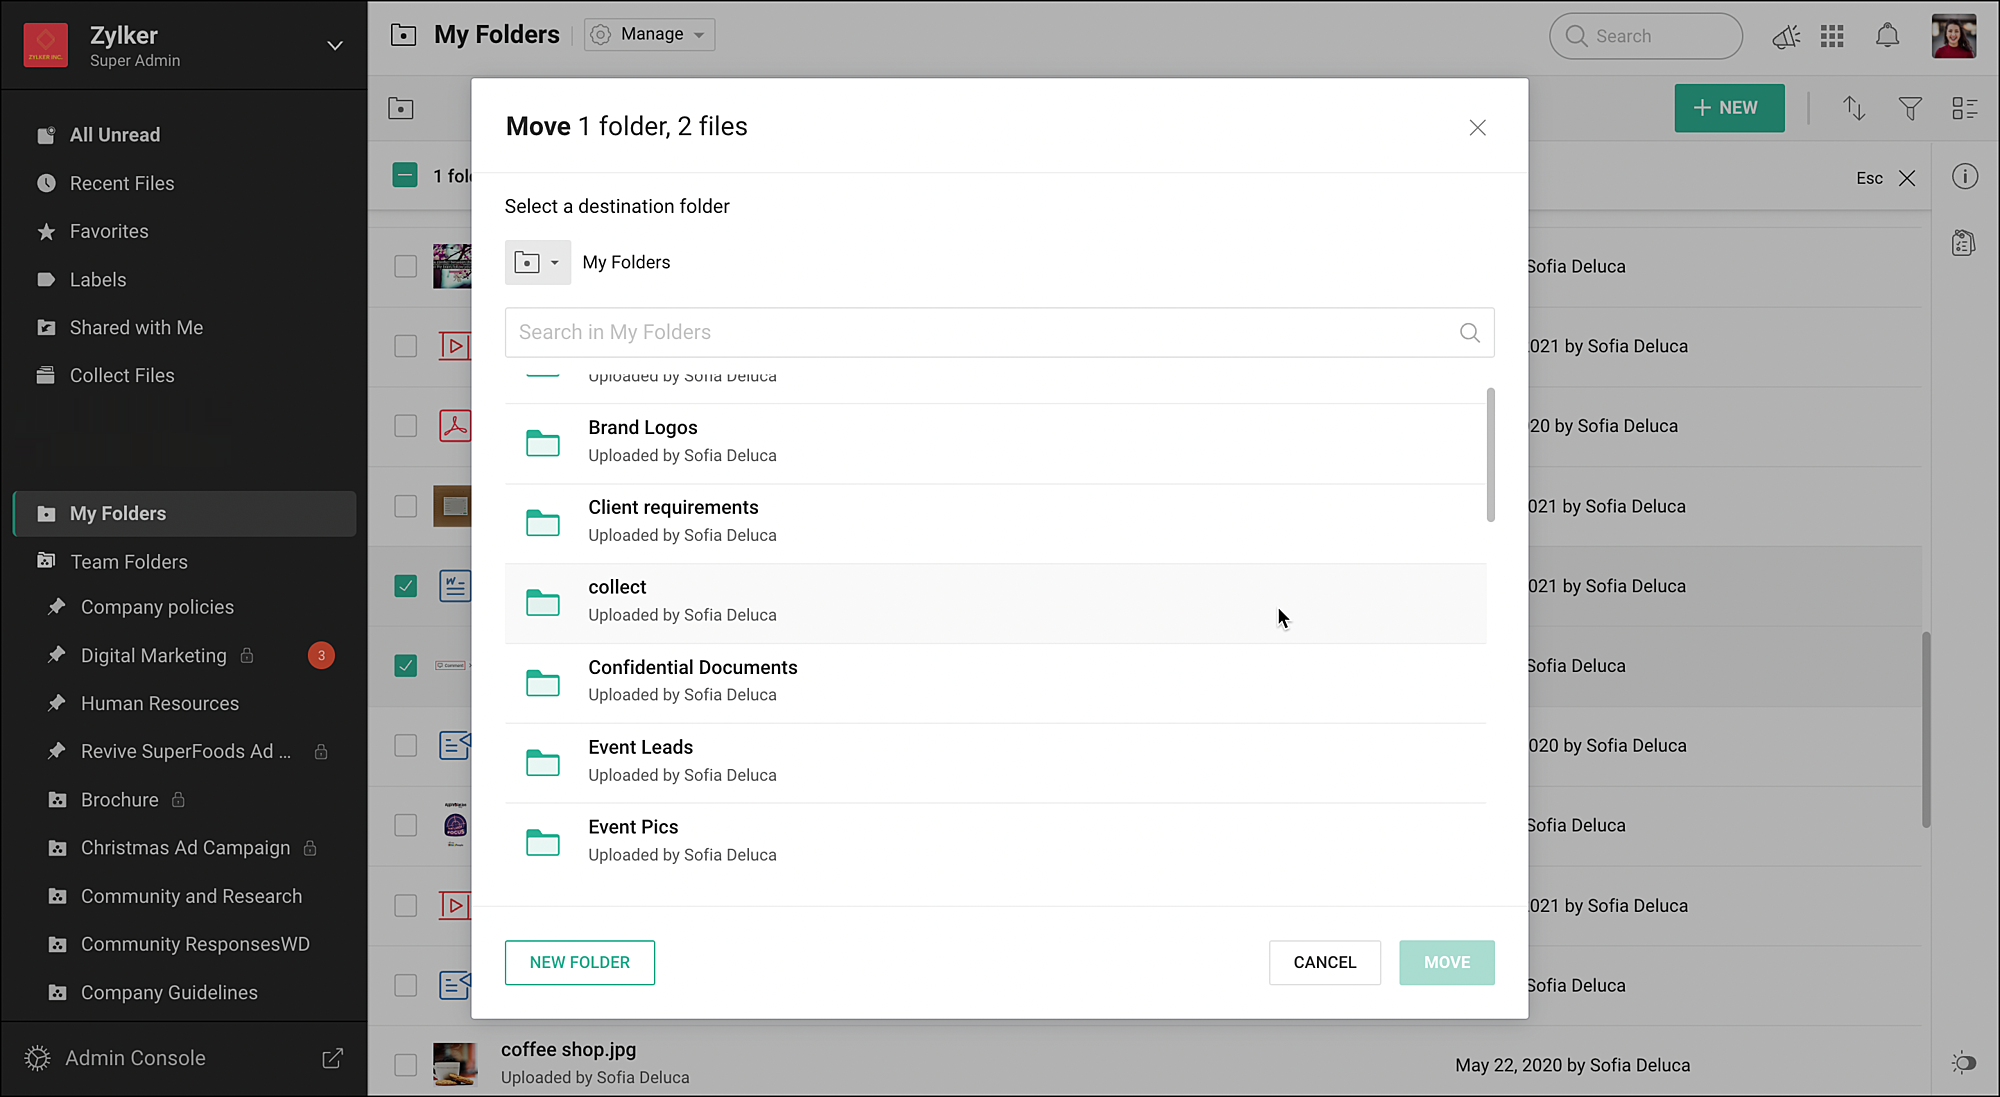
Task: Click search magnifier in destination search box
Action: click(1469, 333)
